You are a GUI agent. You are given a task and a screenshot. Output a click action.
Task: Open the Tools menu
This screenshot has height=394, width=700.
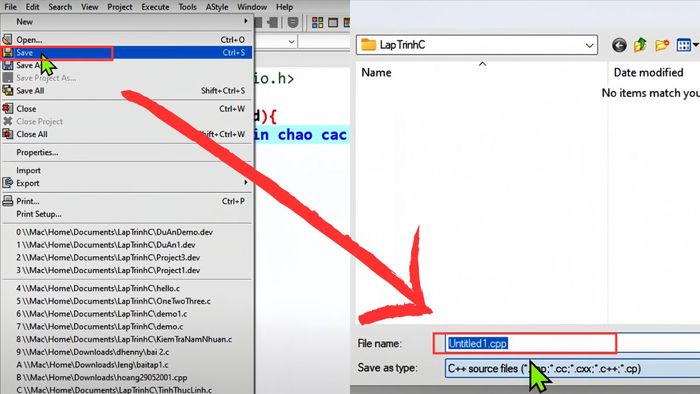pyautogui.click(x=188, y=7)
